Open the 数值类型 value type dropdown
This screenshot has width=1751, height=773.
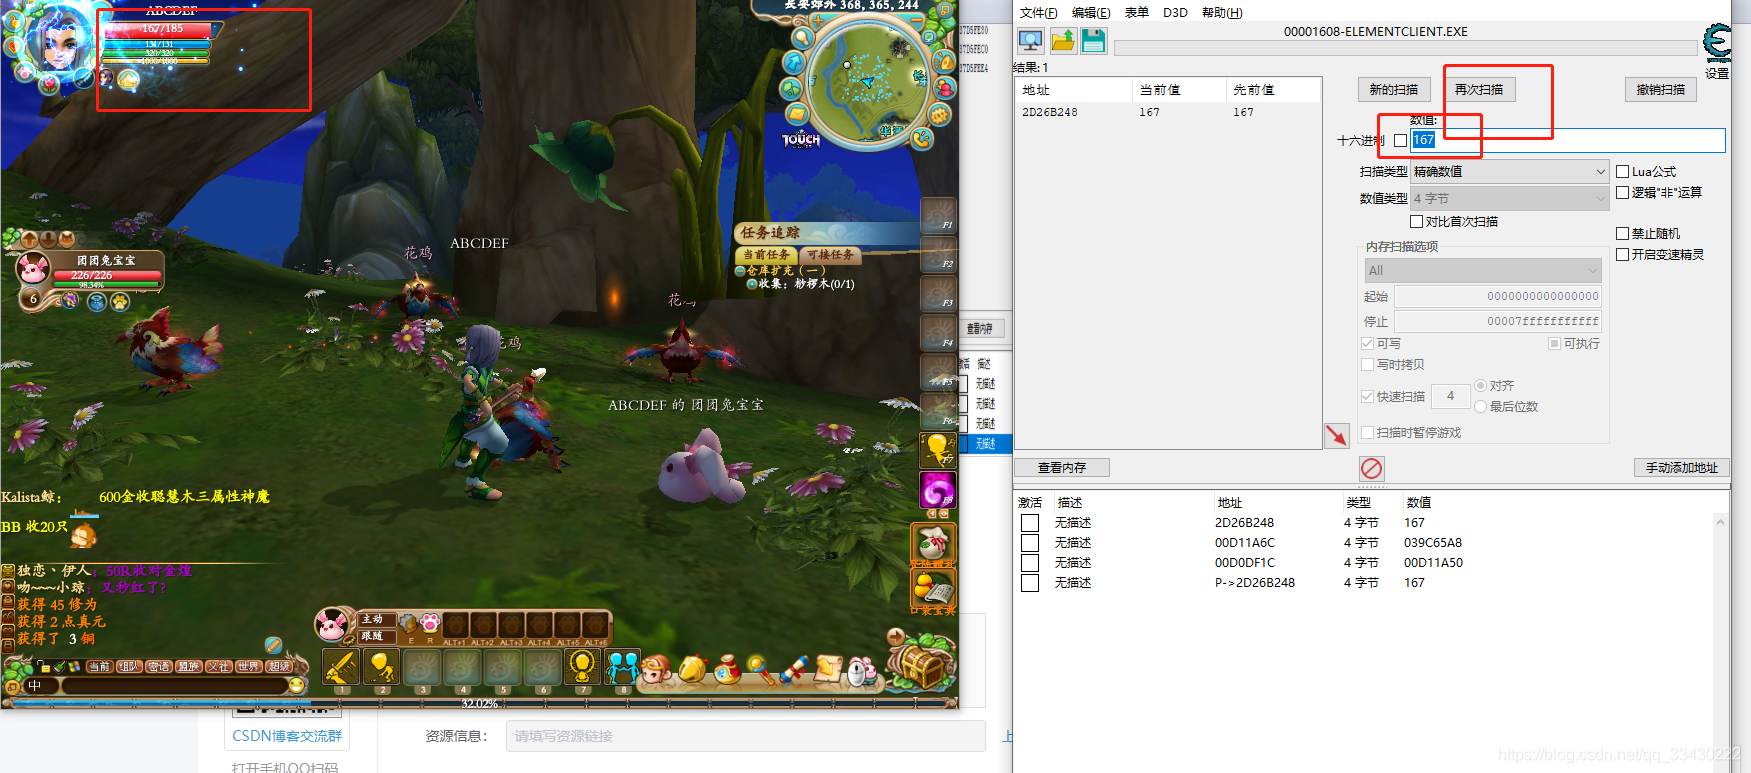(1510, 199)
